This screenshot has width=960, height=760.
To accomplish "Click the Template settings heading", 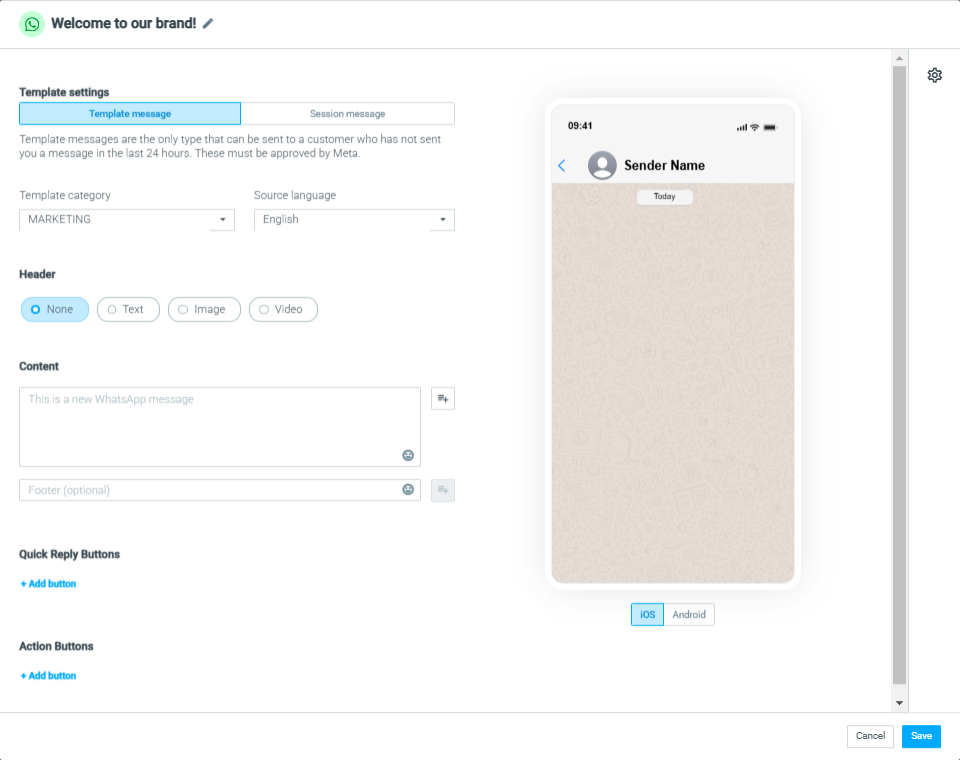I will coord(64,92).
